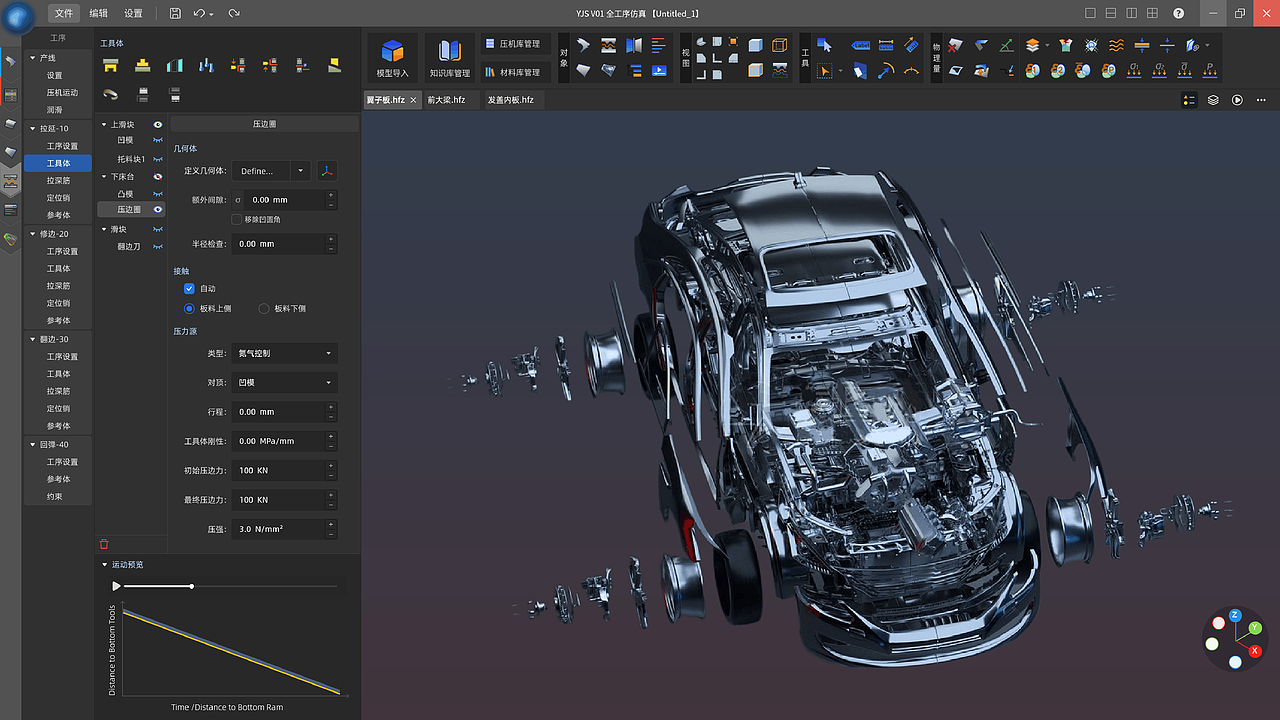Image resolution: width=1280 pixels, height=720 pixels.
Task: Click the blue pins tool icon
Action: [x=207, y=65]
